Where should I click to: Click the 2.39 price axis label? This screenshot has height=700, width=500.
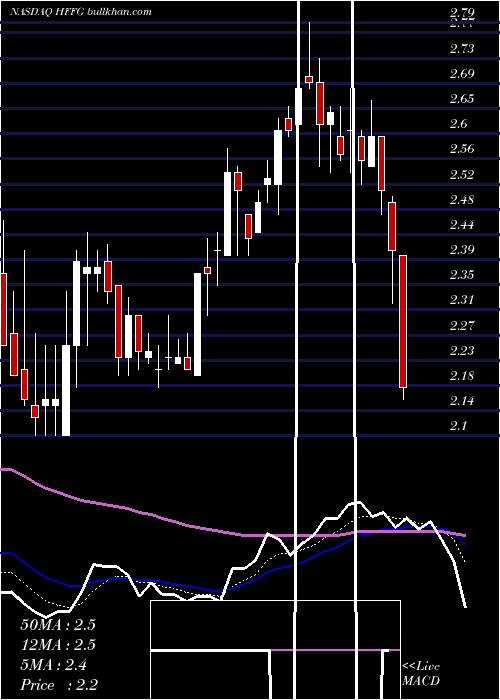462,249
